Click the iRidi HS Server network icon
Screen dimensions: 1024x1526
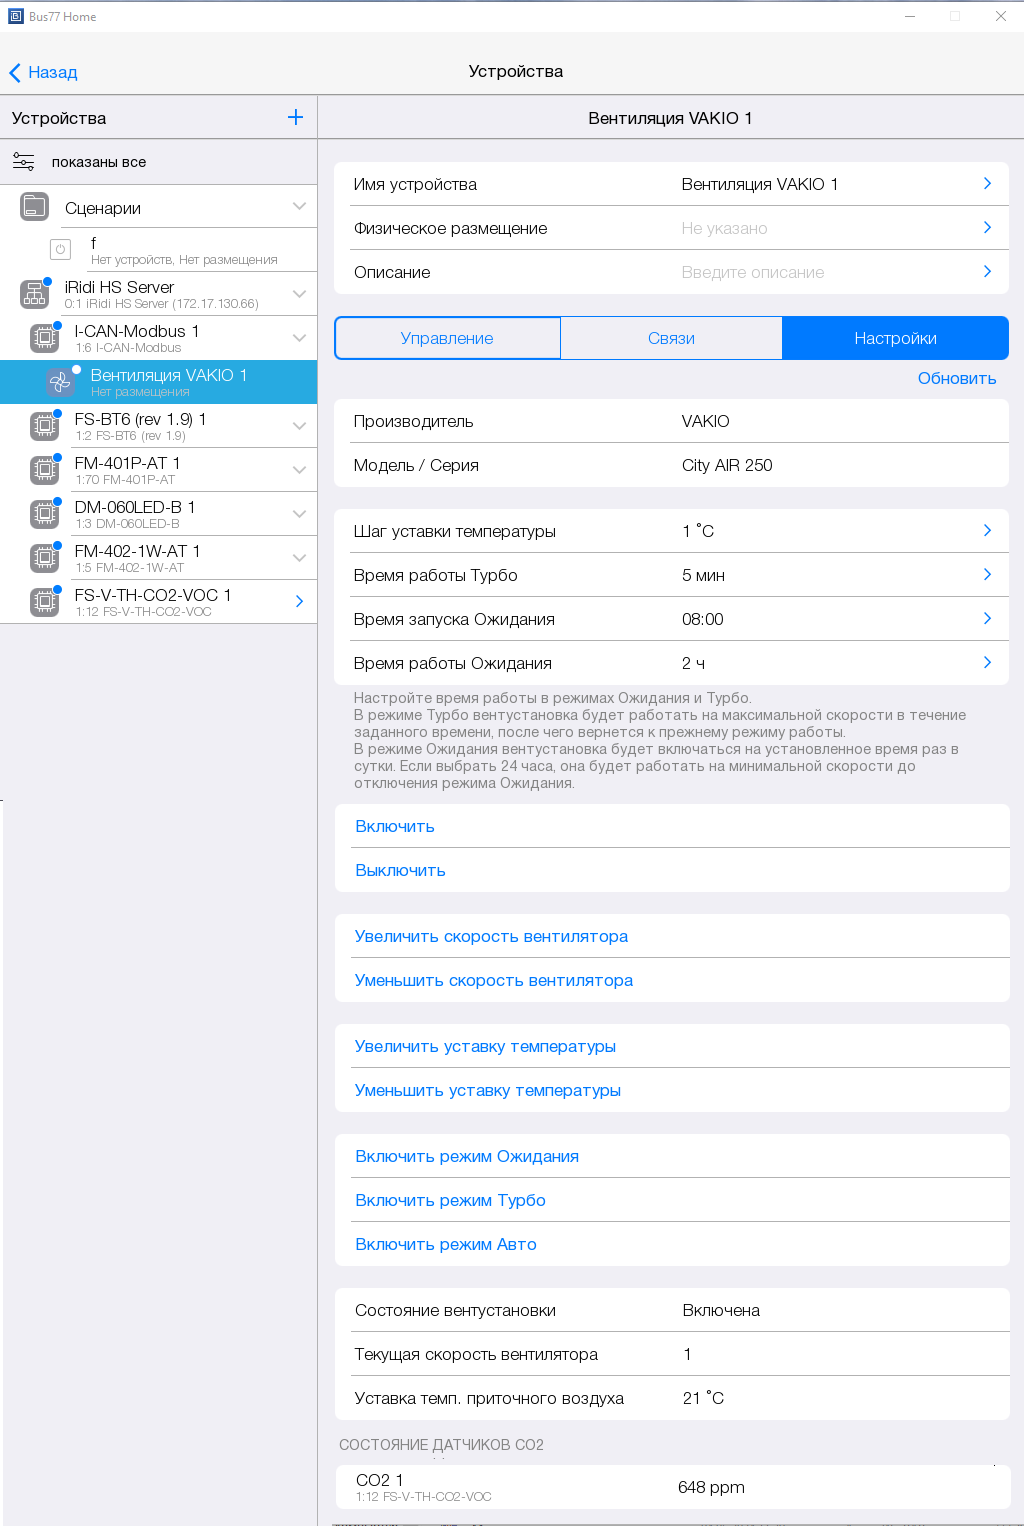coord(34,294)
